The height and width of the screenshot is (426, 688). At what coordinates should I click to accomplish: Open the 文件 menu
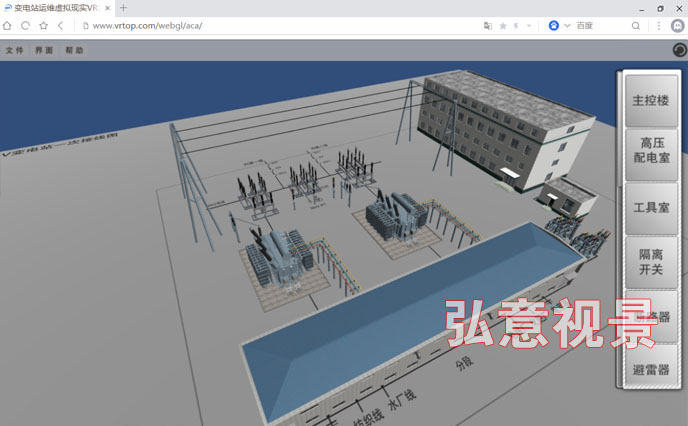[14, 50]
